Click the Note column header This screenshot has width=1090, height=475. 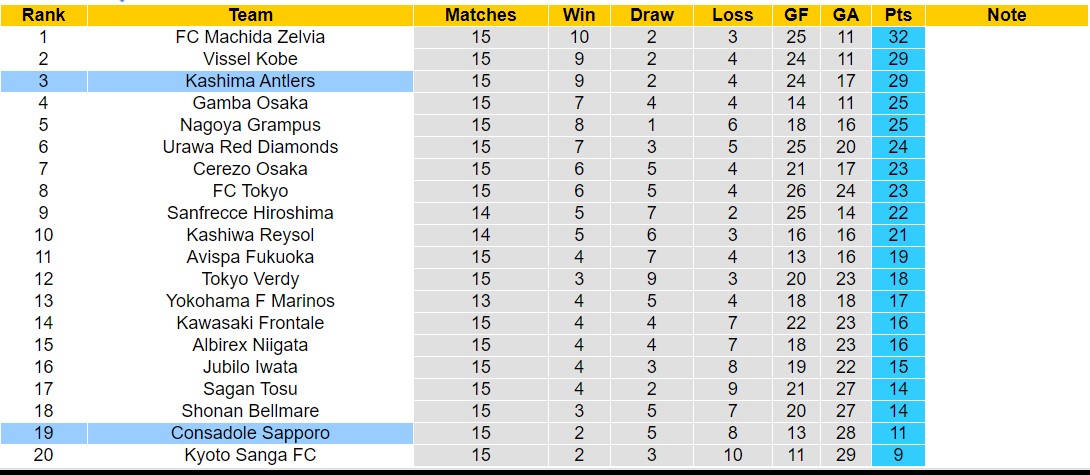[1006, 15]
